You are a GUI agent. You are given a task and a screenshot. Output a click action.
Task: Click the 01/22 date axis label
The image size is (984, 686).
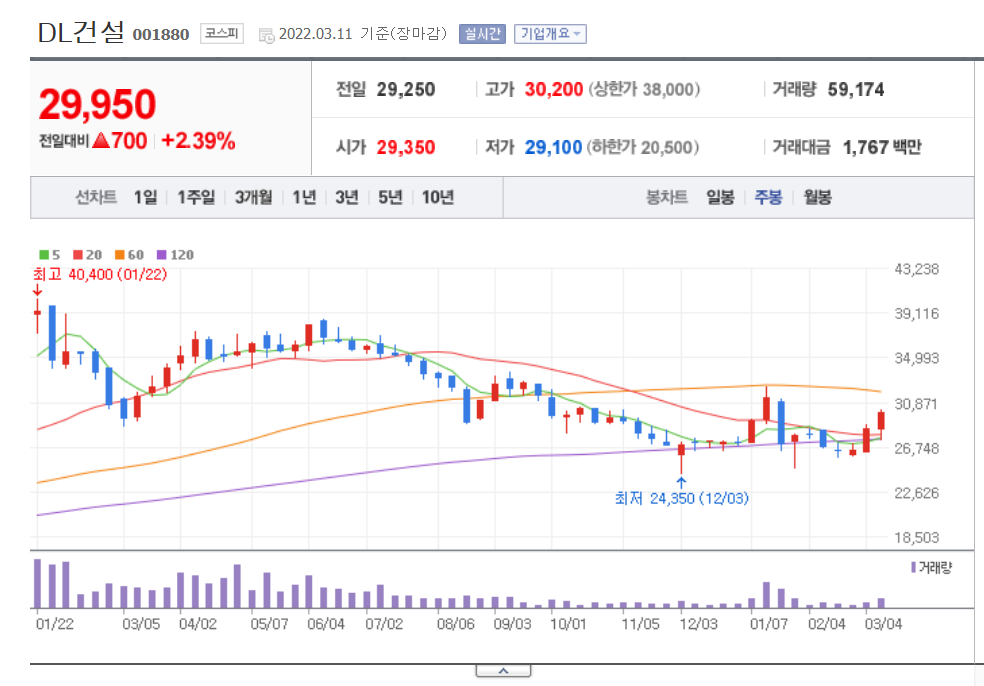pos(55,624)
